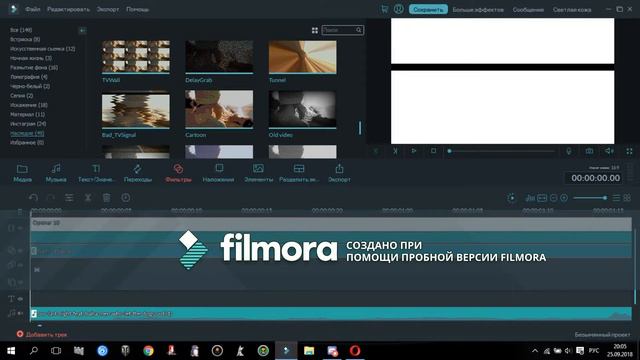Image resolution: width=640 pixels, height=360 pixels.
Task: Open the Сообщения link
Action: click(x=528, y=9)
